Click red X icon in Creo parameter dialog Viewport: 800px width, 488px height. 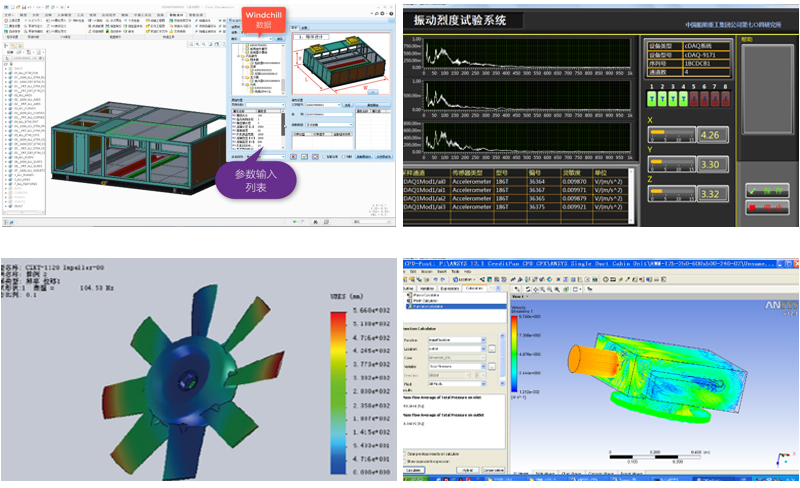click(293, 157)
